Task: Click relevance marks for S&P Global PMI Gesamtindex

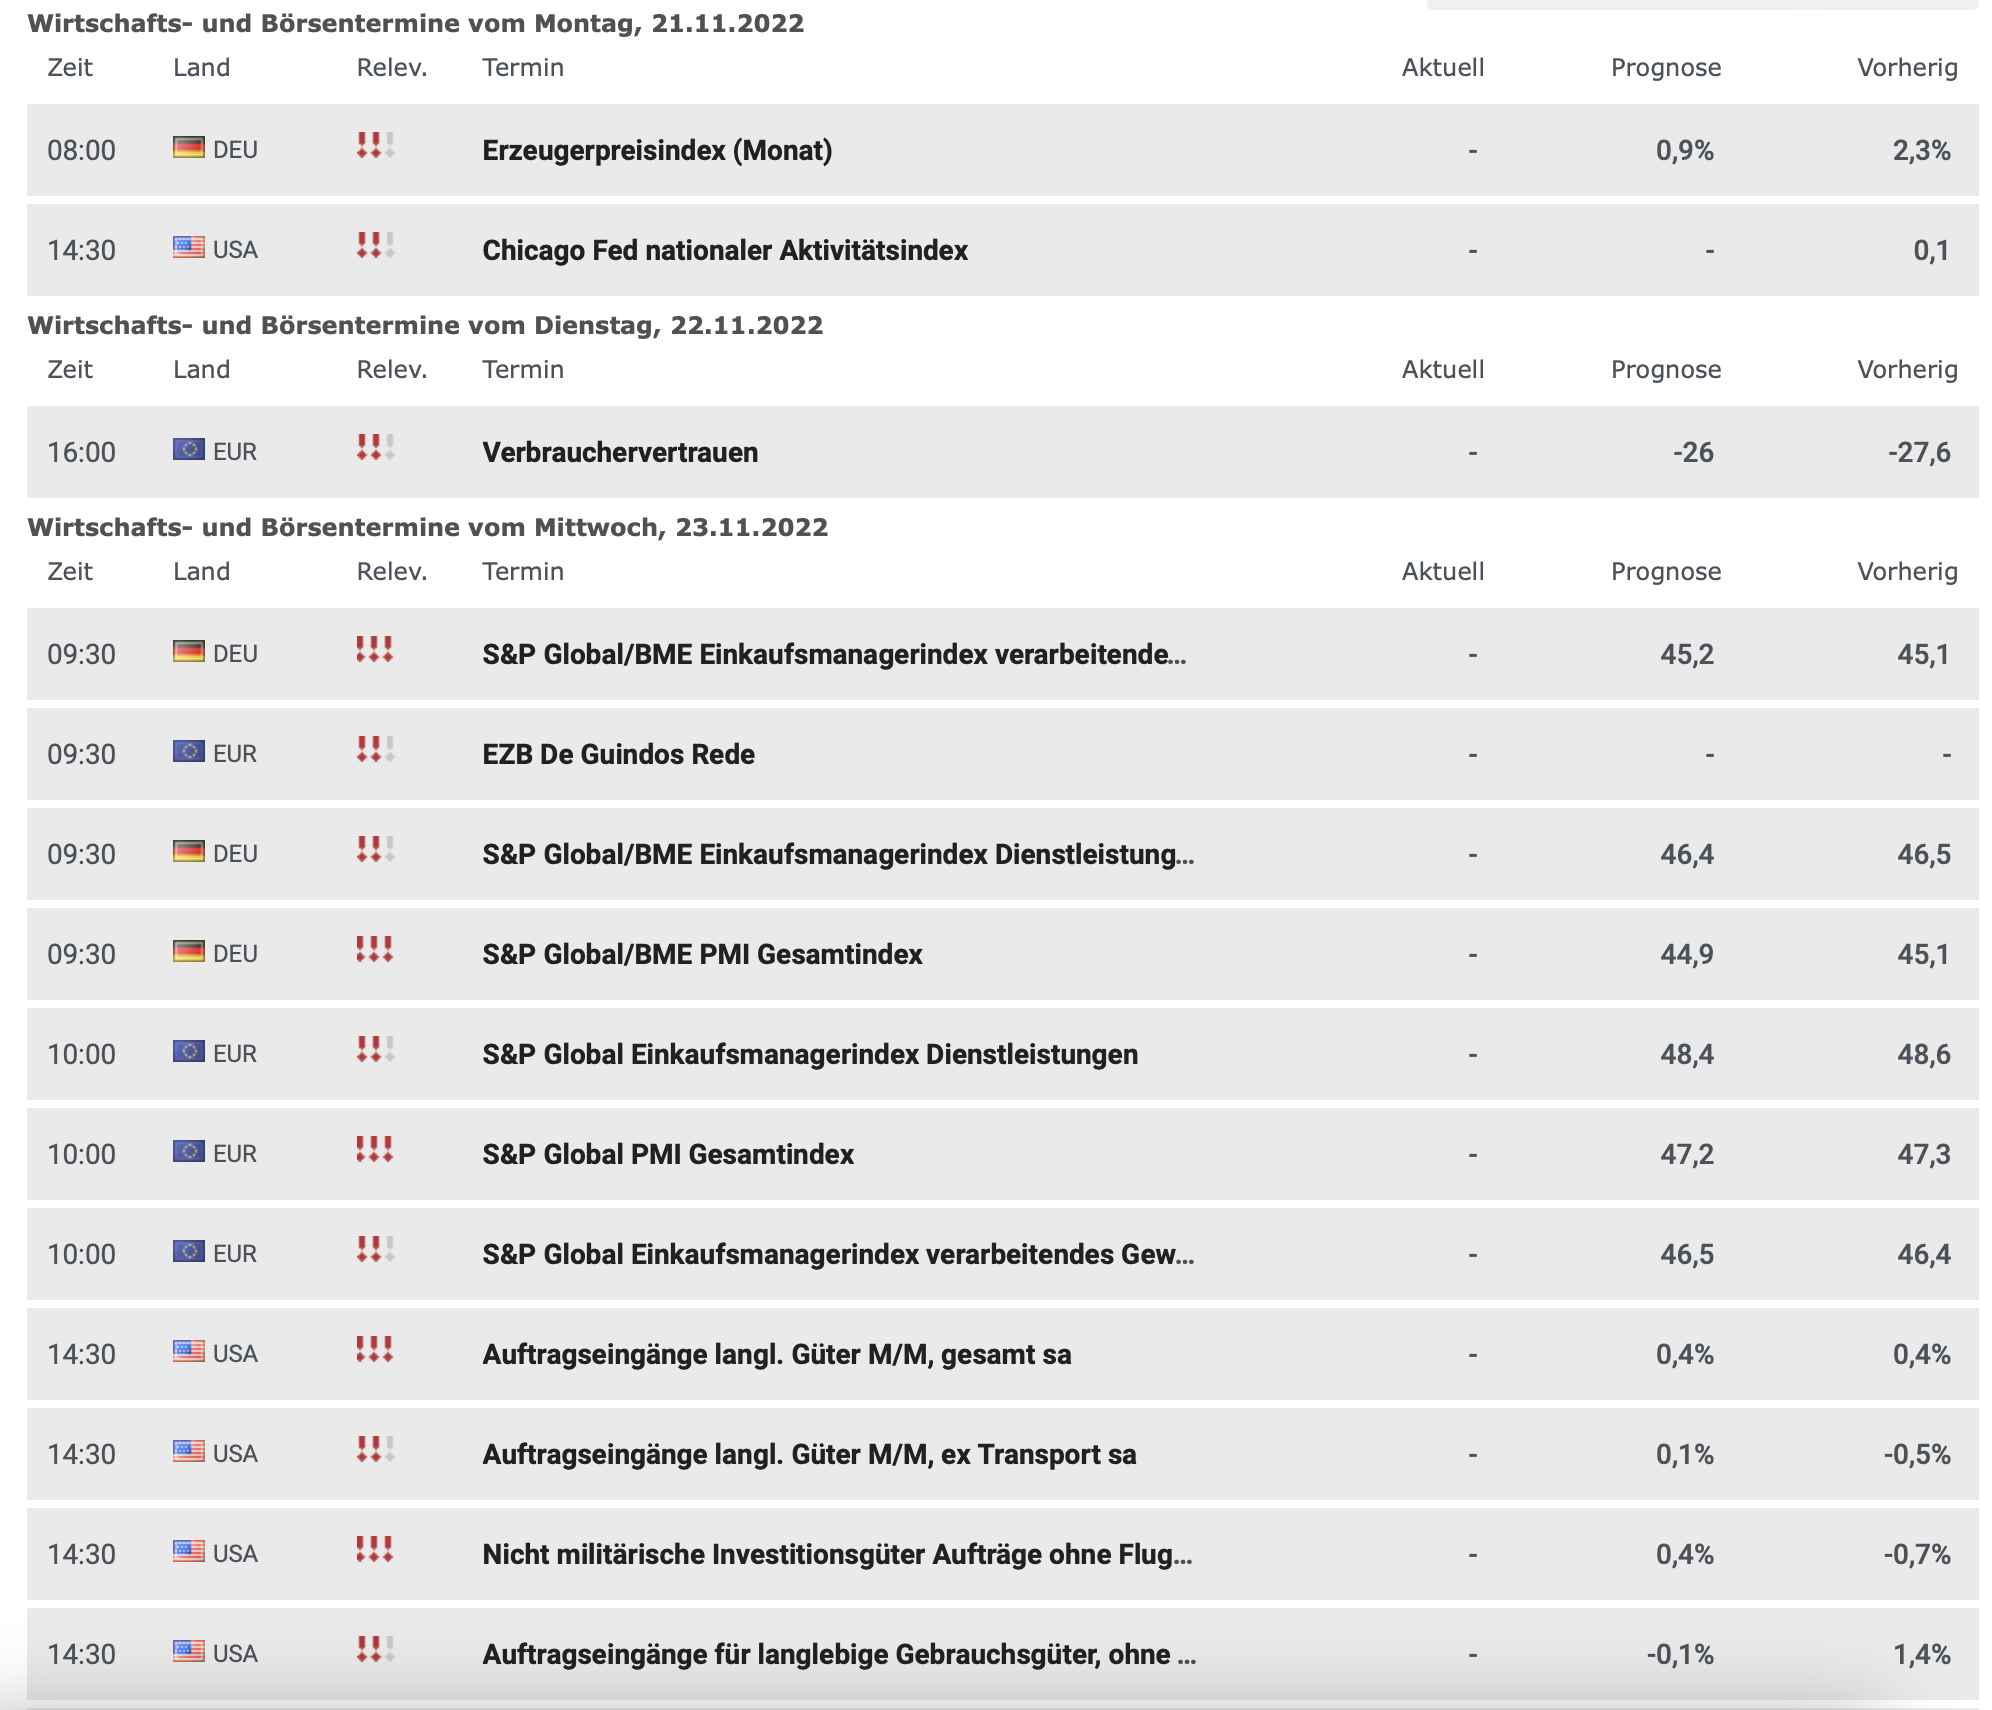Action: (376, 1150)
